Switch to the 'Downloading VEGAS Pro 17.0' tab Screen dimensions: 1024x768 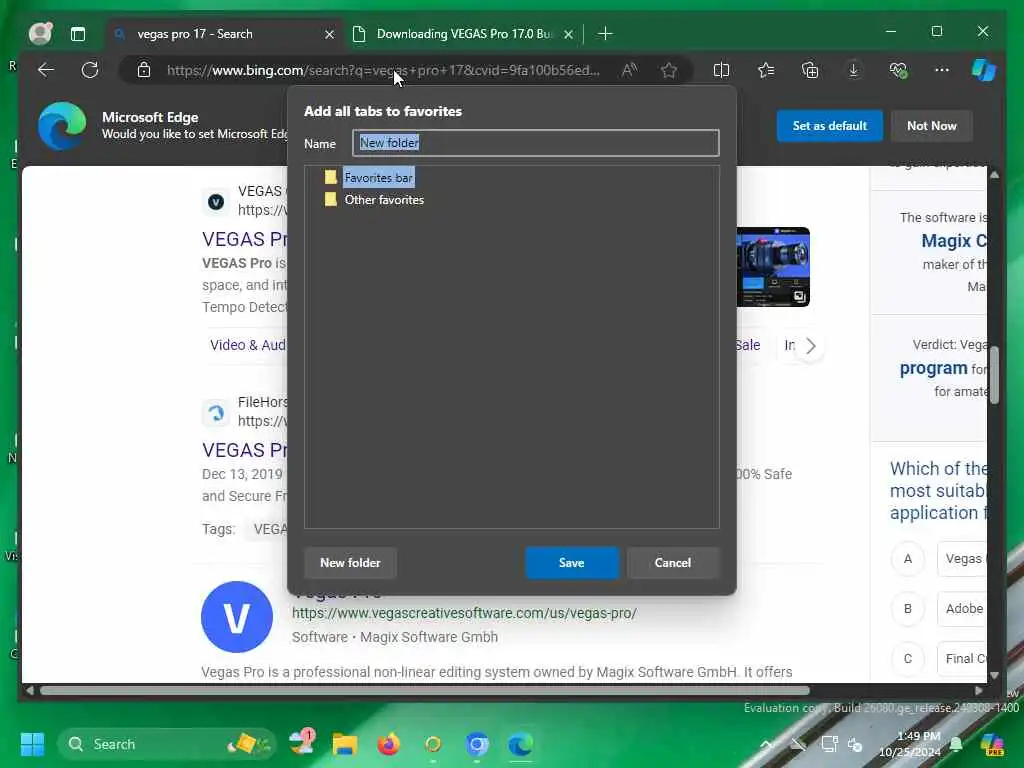click(462, 33)
